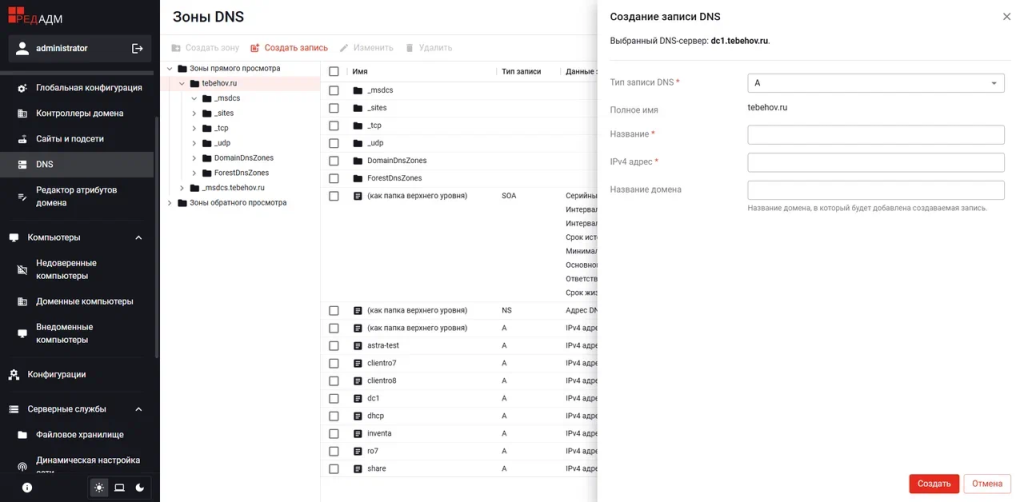Viewport: 1024px width, 502px height.
Task: Close the DNS record creation panel
Action: click(x=1006, y=17)
